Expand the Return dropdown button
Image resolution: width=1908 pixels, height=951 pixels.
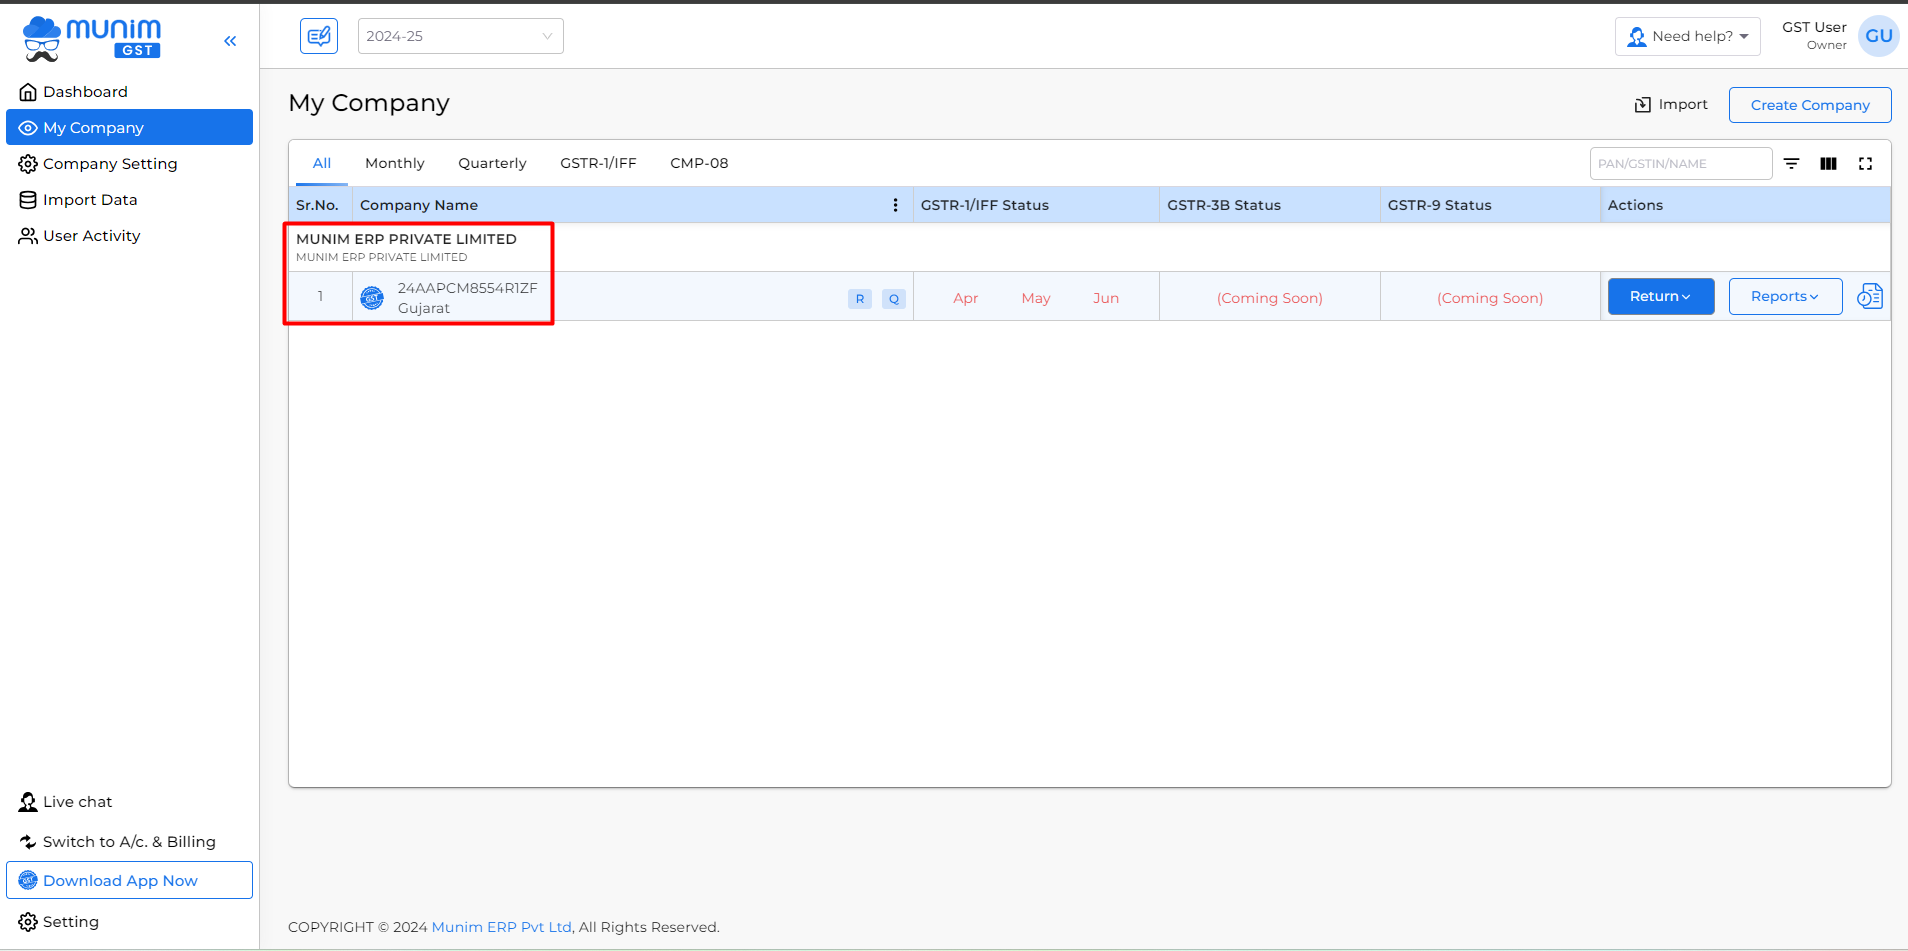point(1661,296)
